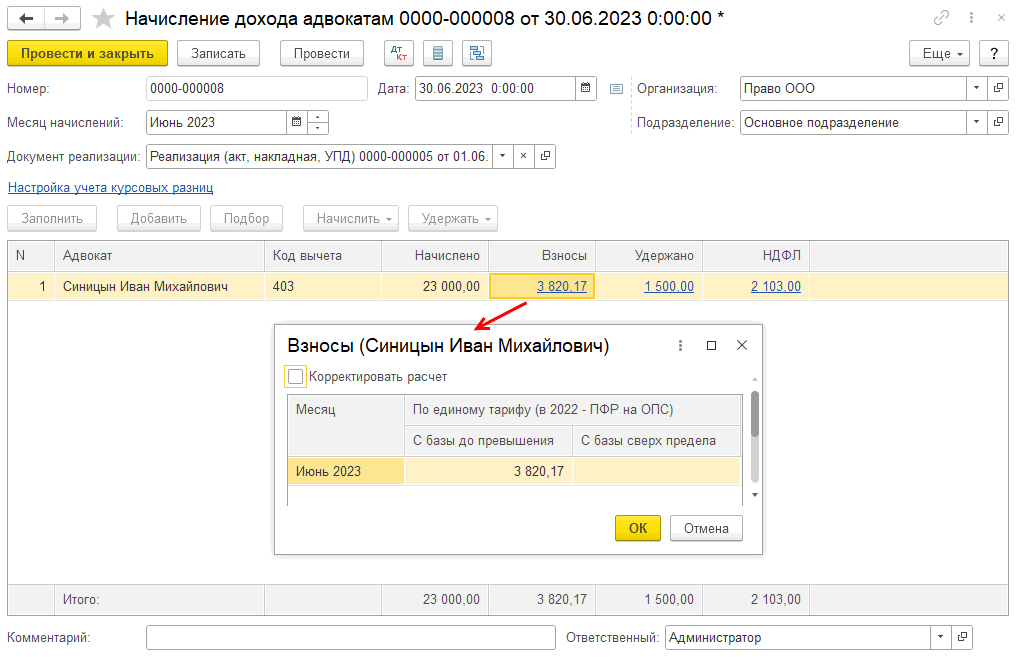Expand the Подразделение dropdown list
The height and width of the screenshot is (657, 1016).
tap(976, 122)
